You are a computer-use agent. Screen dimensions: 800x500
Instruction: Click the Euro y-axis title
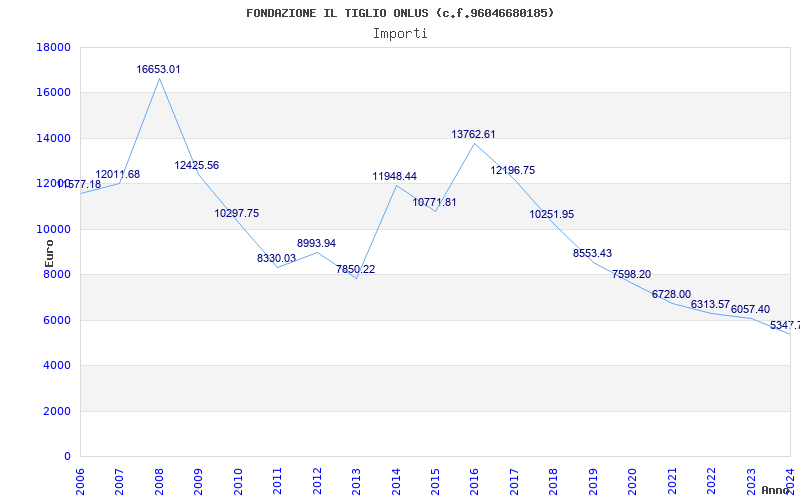click(x=49, y=254)
